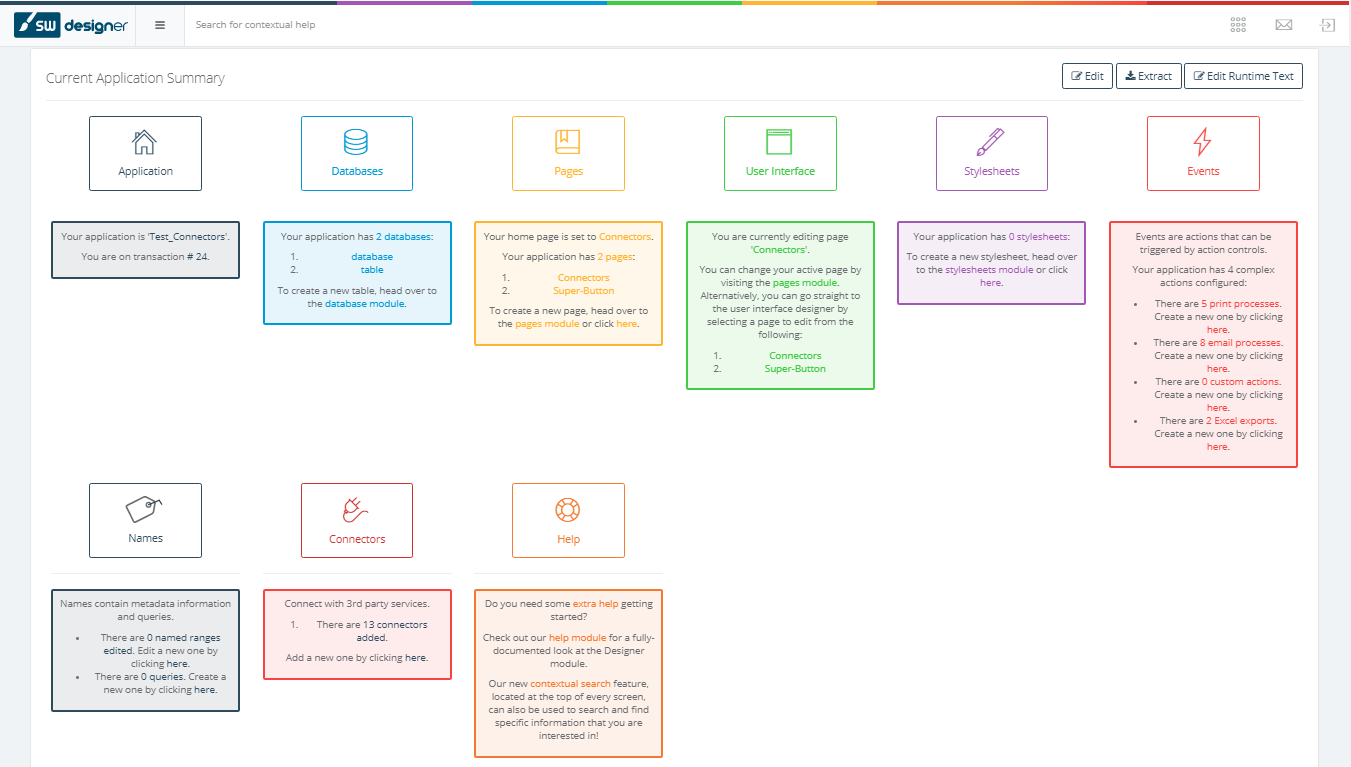
Task: Open the 'Super-Button' page link in Pages box
Action: coord(583,291)
